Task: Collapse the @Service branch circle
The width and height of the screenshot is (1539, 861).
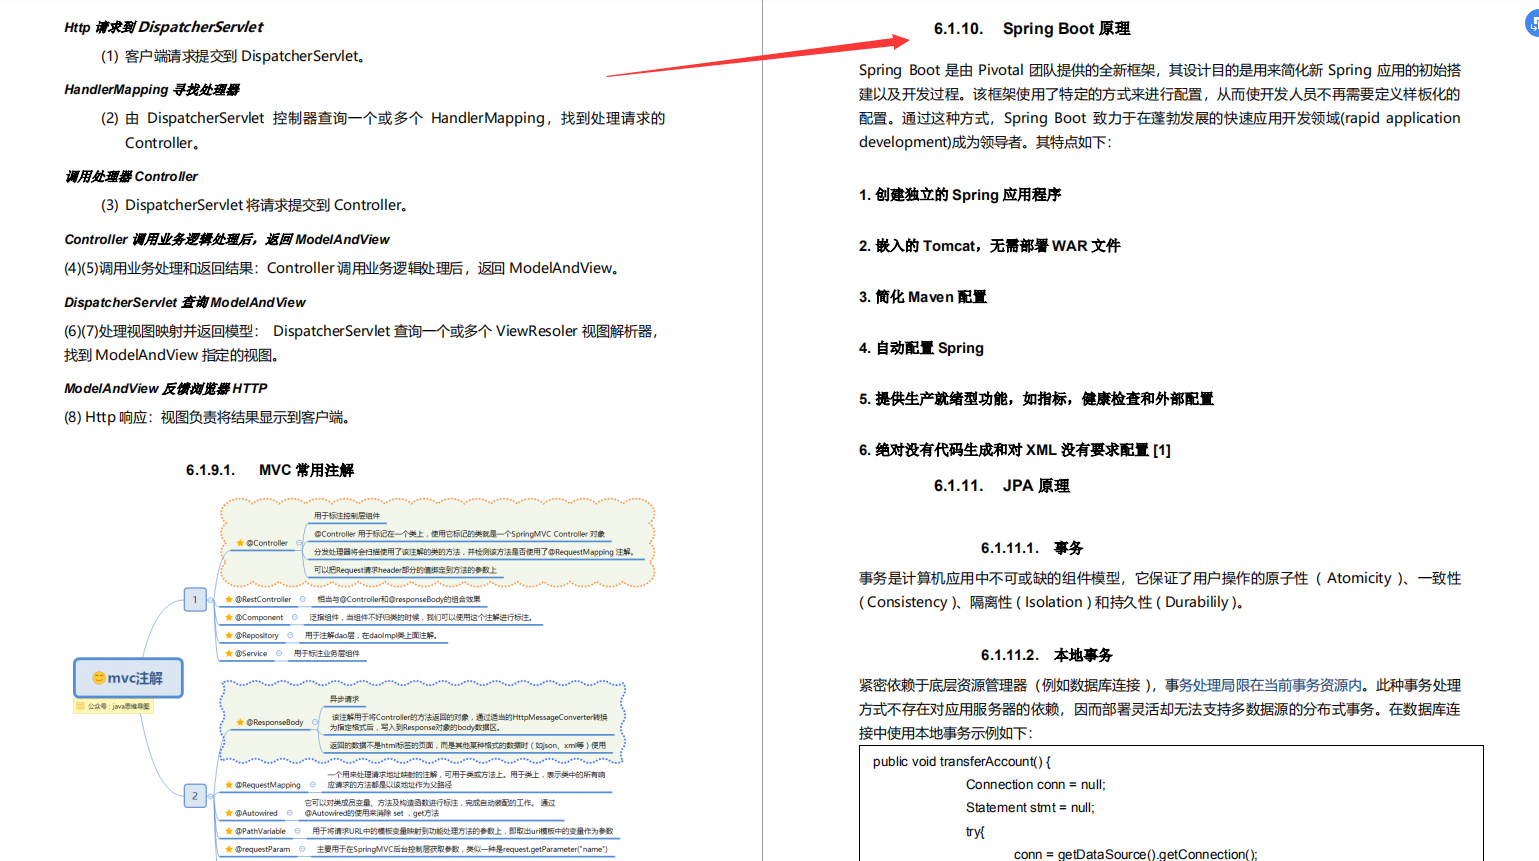Action: point(279,653)
